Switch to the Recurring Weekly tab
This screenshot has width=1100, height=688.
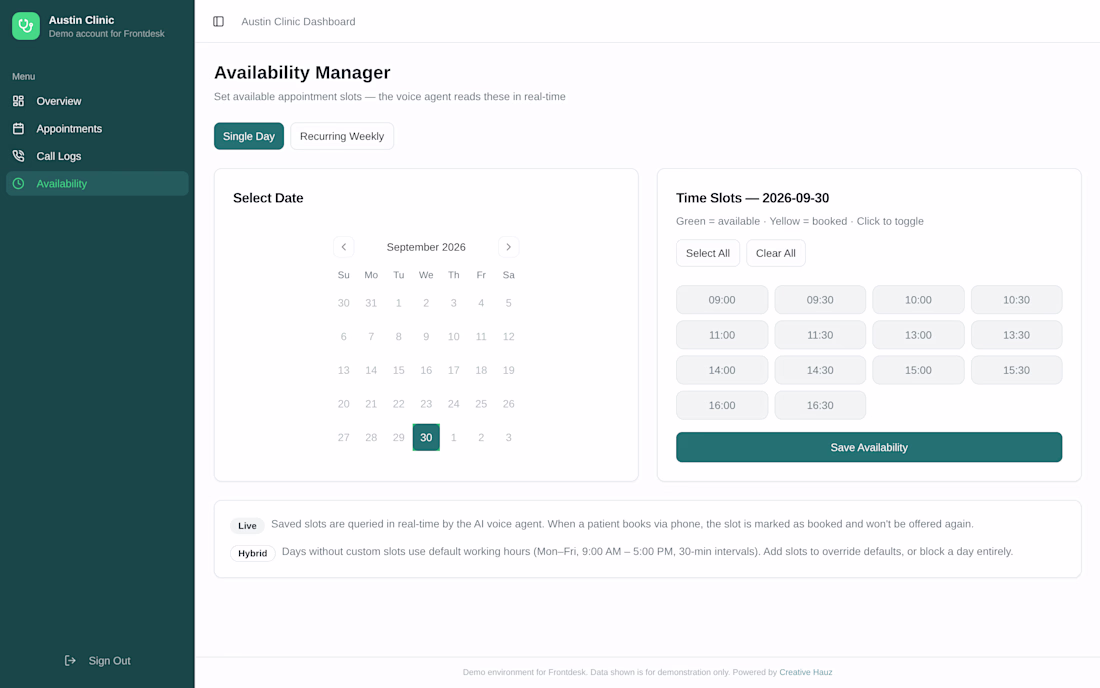click(x=342, y=136)
